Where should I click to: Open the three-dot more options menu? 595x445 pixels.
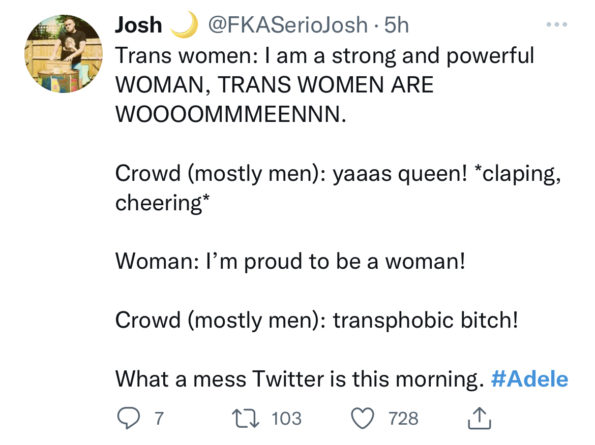[557, 25]
